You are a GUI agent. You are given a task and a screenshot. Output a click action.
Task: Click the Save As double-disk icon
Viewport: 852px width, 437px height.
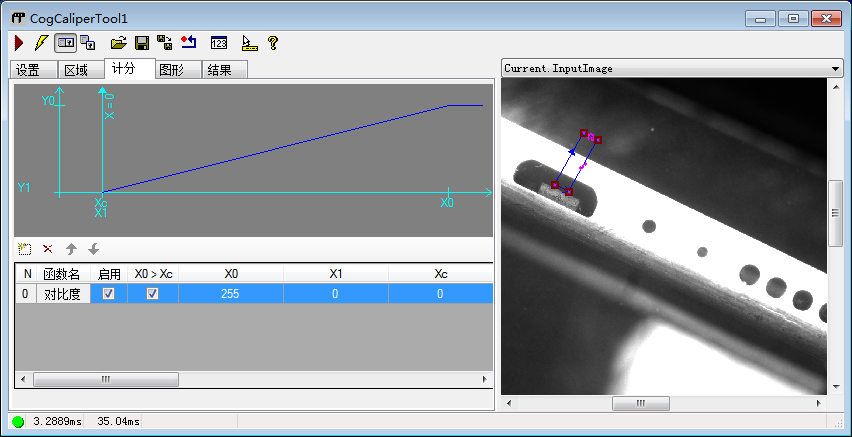point(164,43)
